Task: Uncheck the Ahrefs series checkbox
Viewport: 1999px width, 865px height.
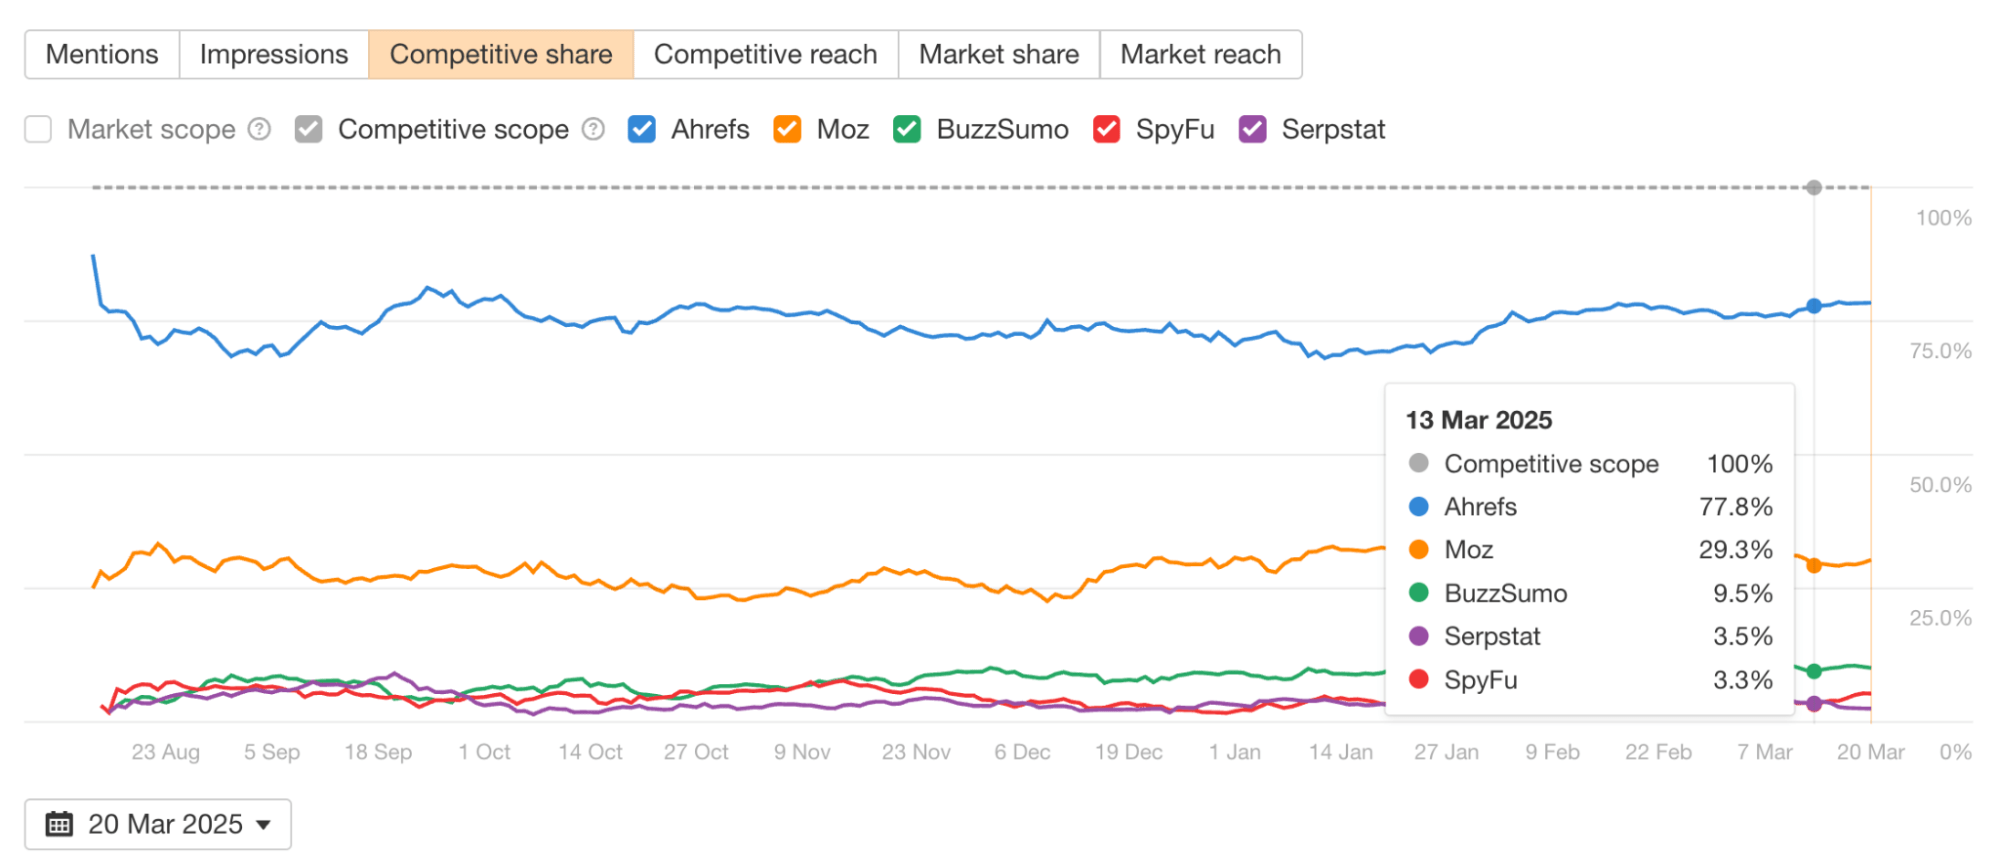Action: [642, 129]
